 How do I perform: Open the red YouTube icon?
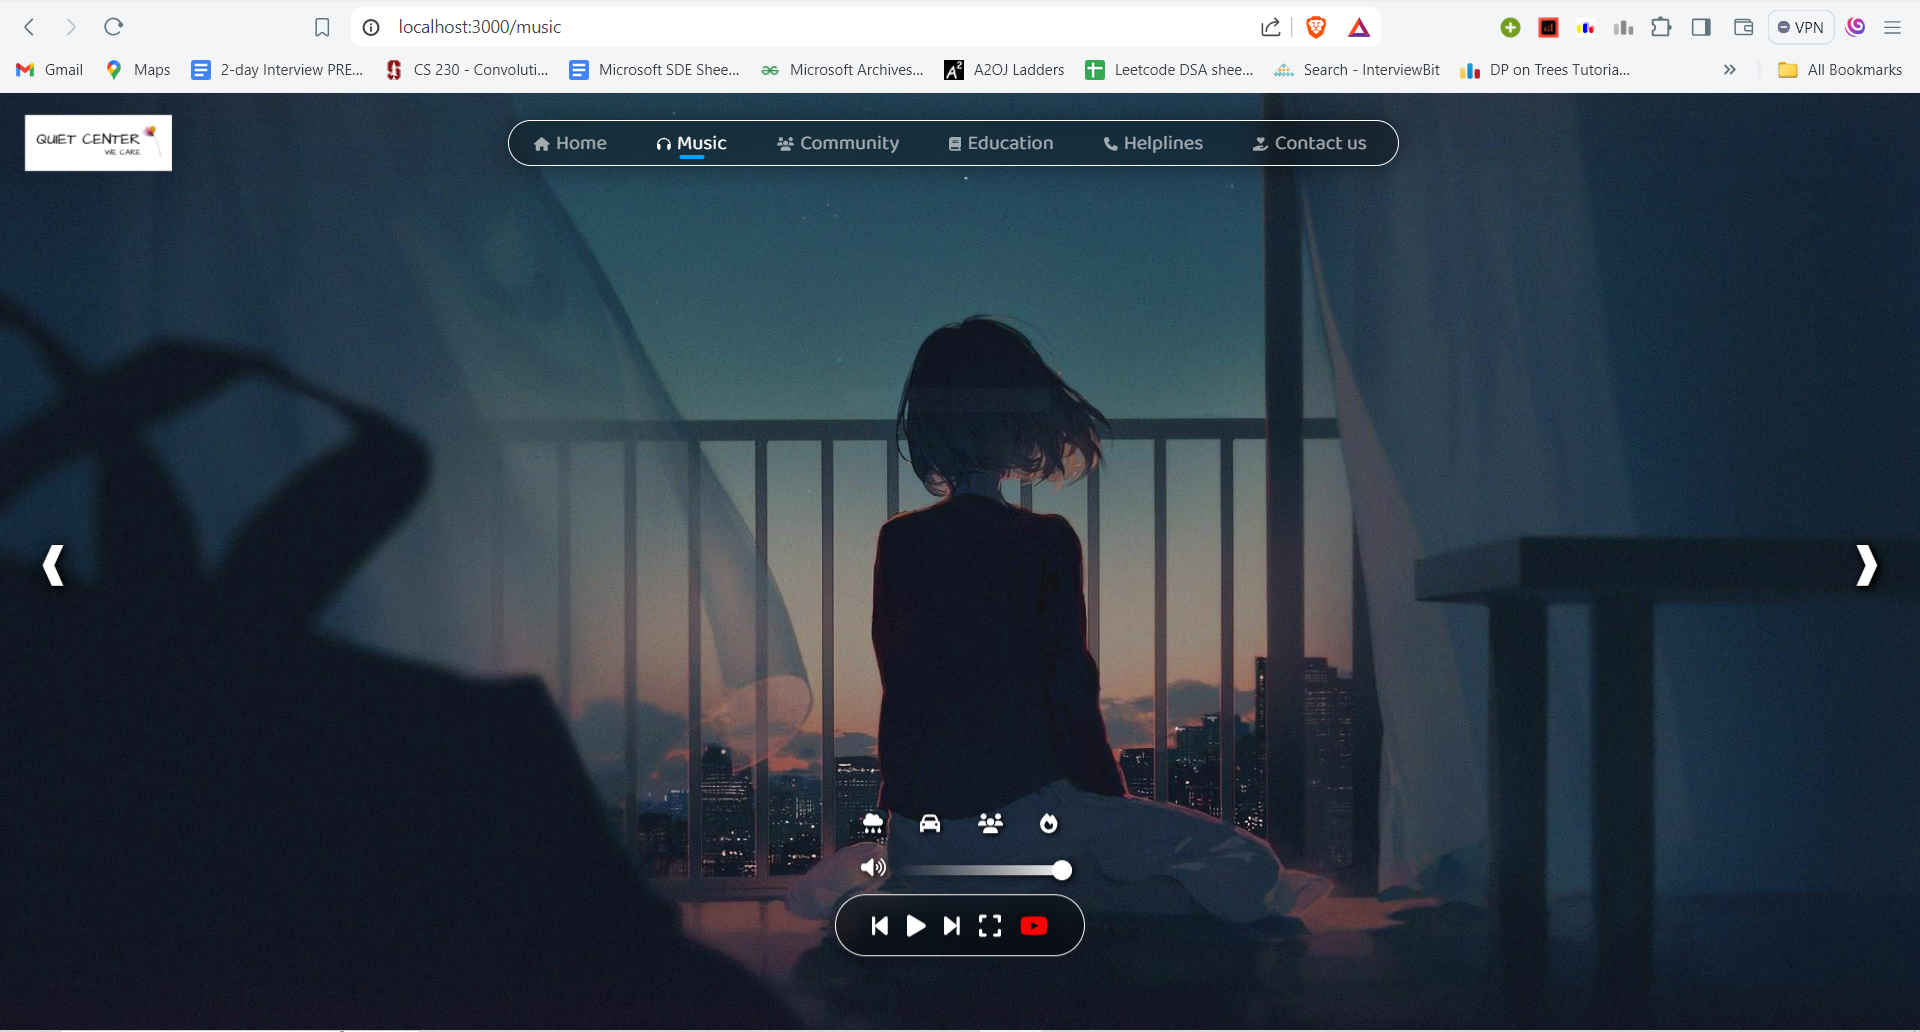(1034, 926)
